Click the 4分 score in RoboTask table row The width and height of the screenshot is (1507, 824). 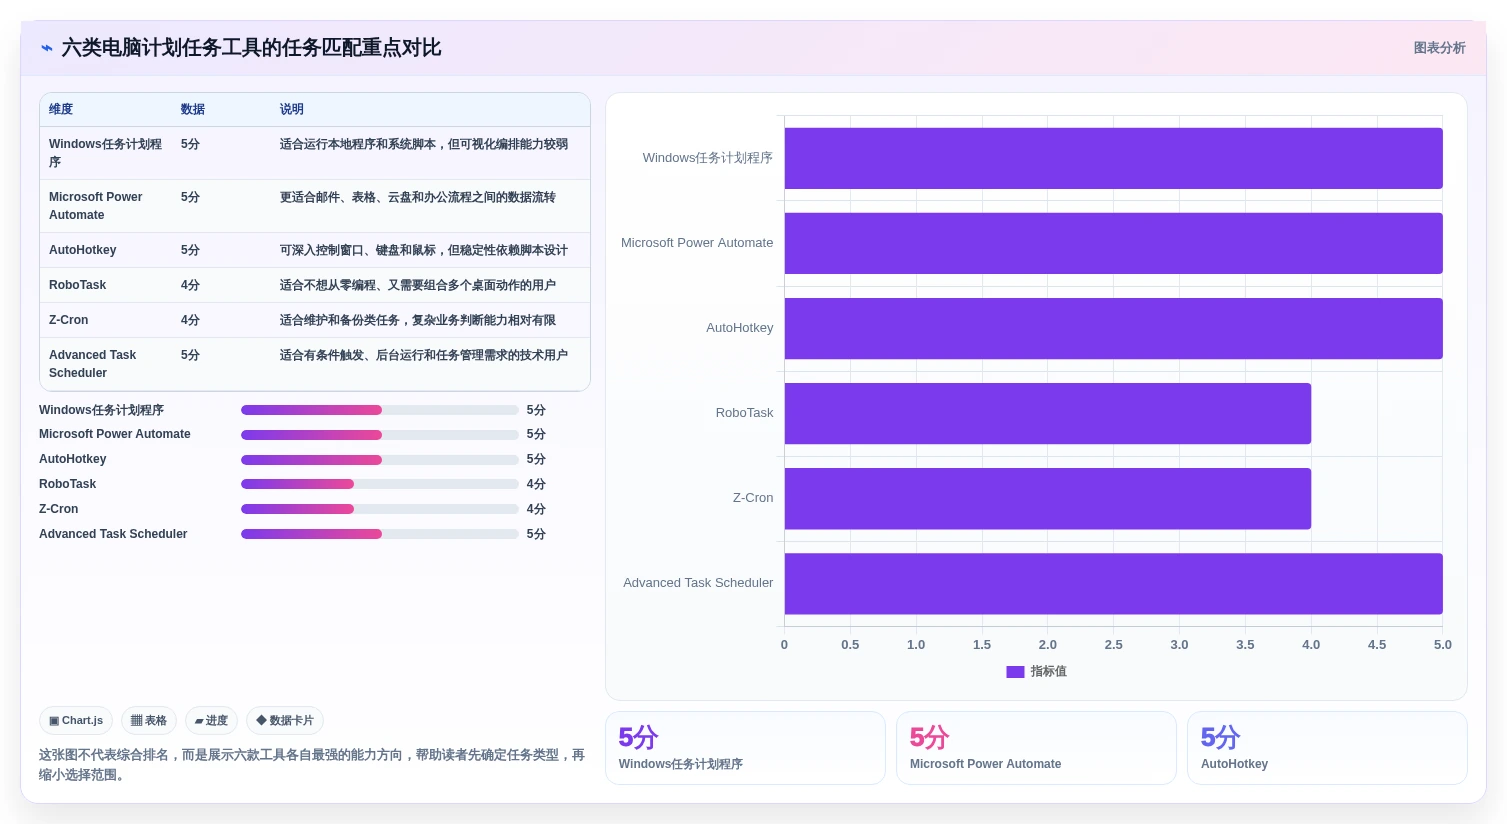coord(190,285)
